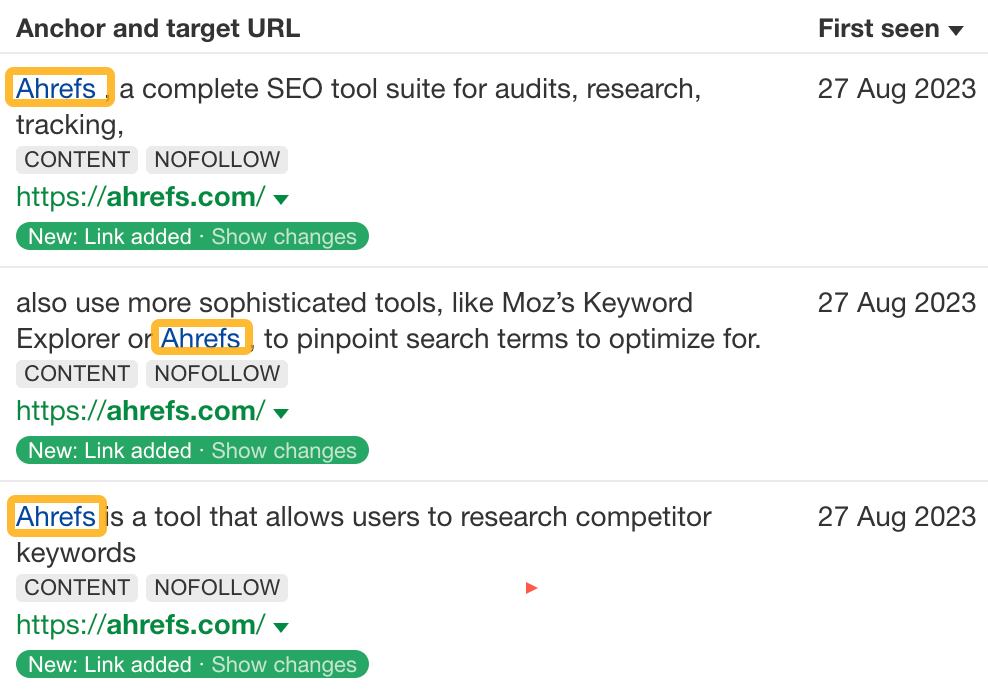Select the 'Anchor and target URL' column header

(157, 29)
